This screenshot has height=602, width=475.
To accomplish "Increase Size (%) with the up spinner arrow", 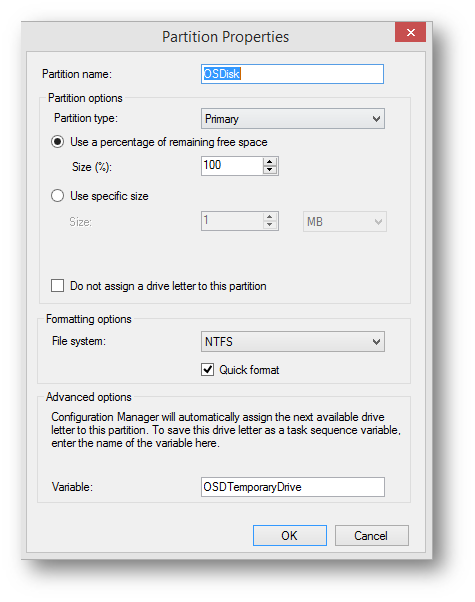I will [270, 162].
